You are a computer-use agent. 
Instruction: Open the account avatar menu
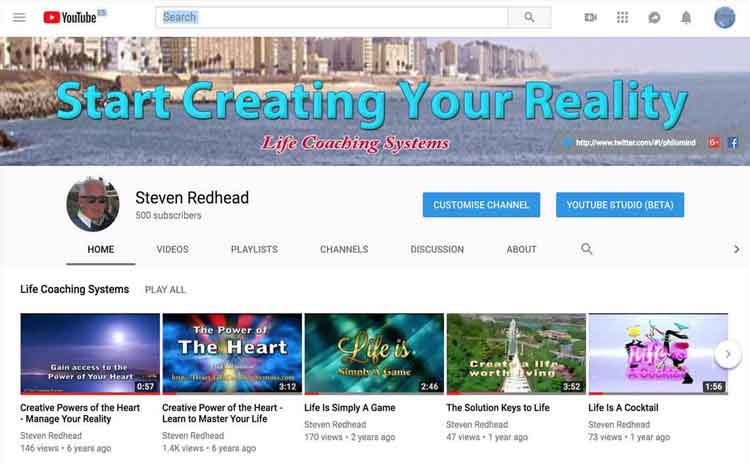point(724,18)
